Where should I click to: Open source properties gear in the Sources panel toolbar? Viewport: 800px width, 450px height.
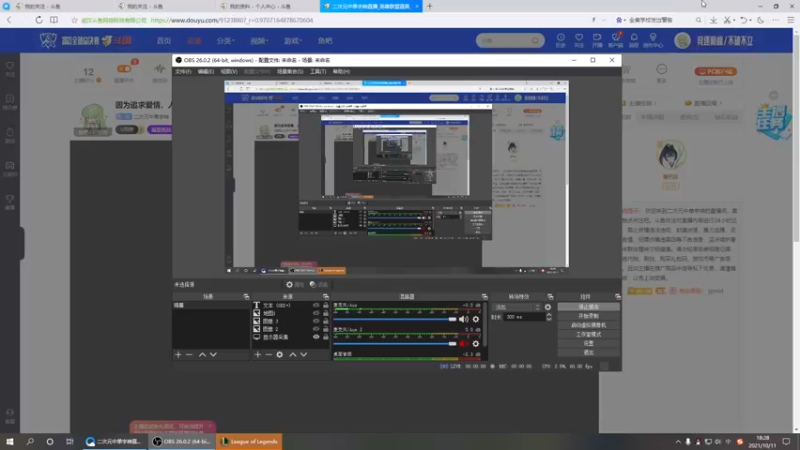tap(280, 355)
